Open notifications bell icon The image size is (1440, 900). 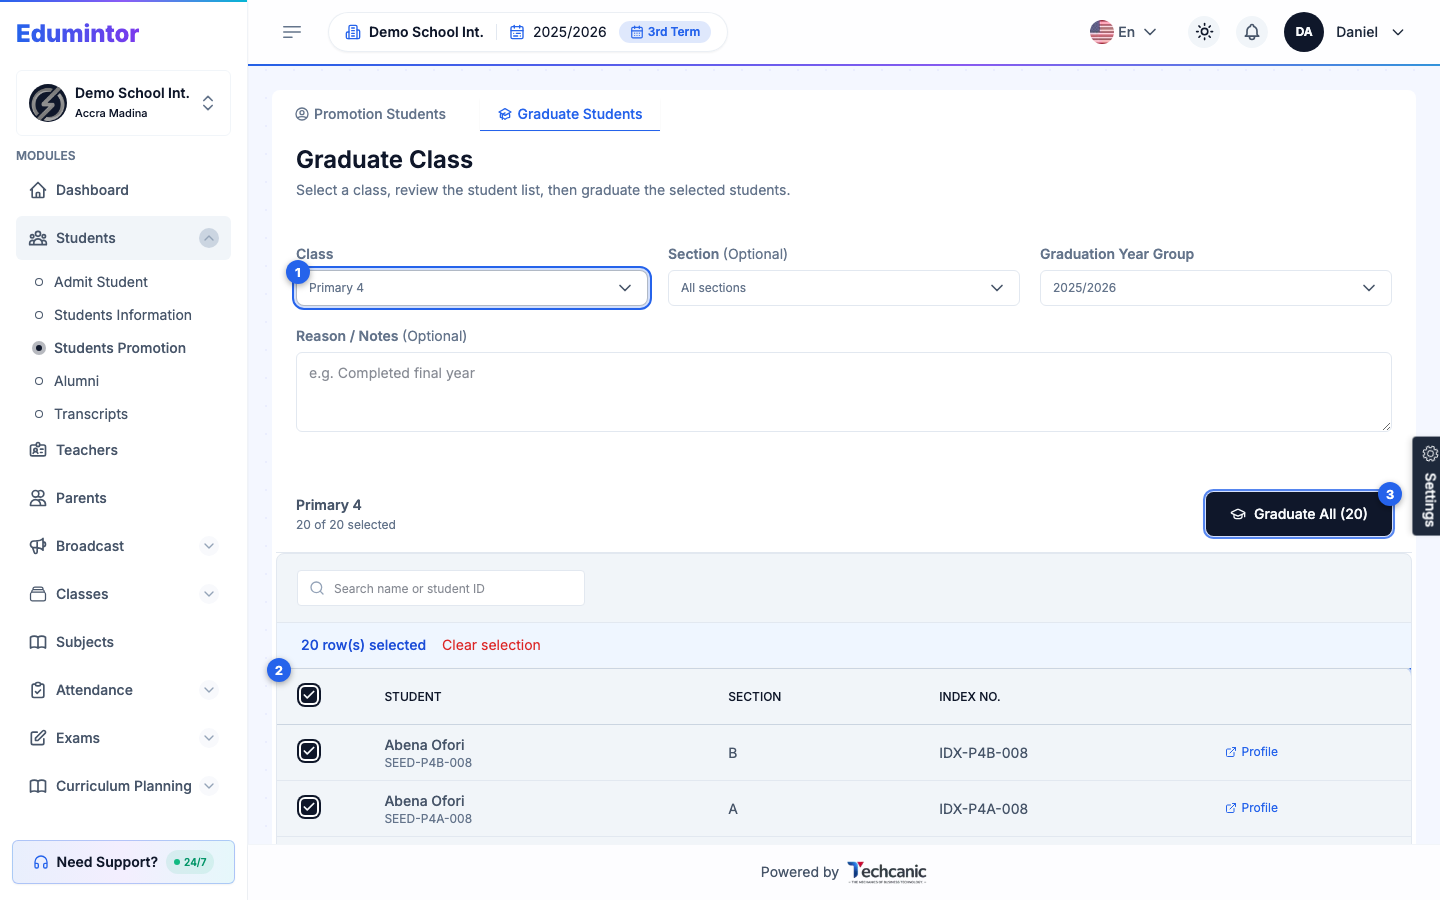pos(1252,32)
